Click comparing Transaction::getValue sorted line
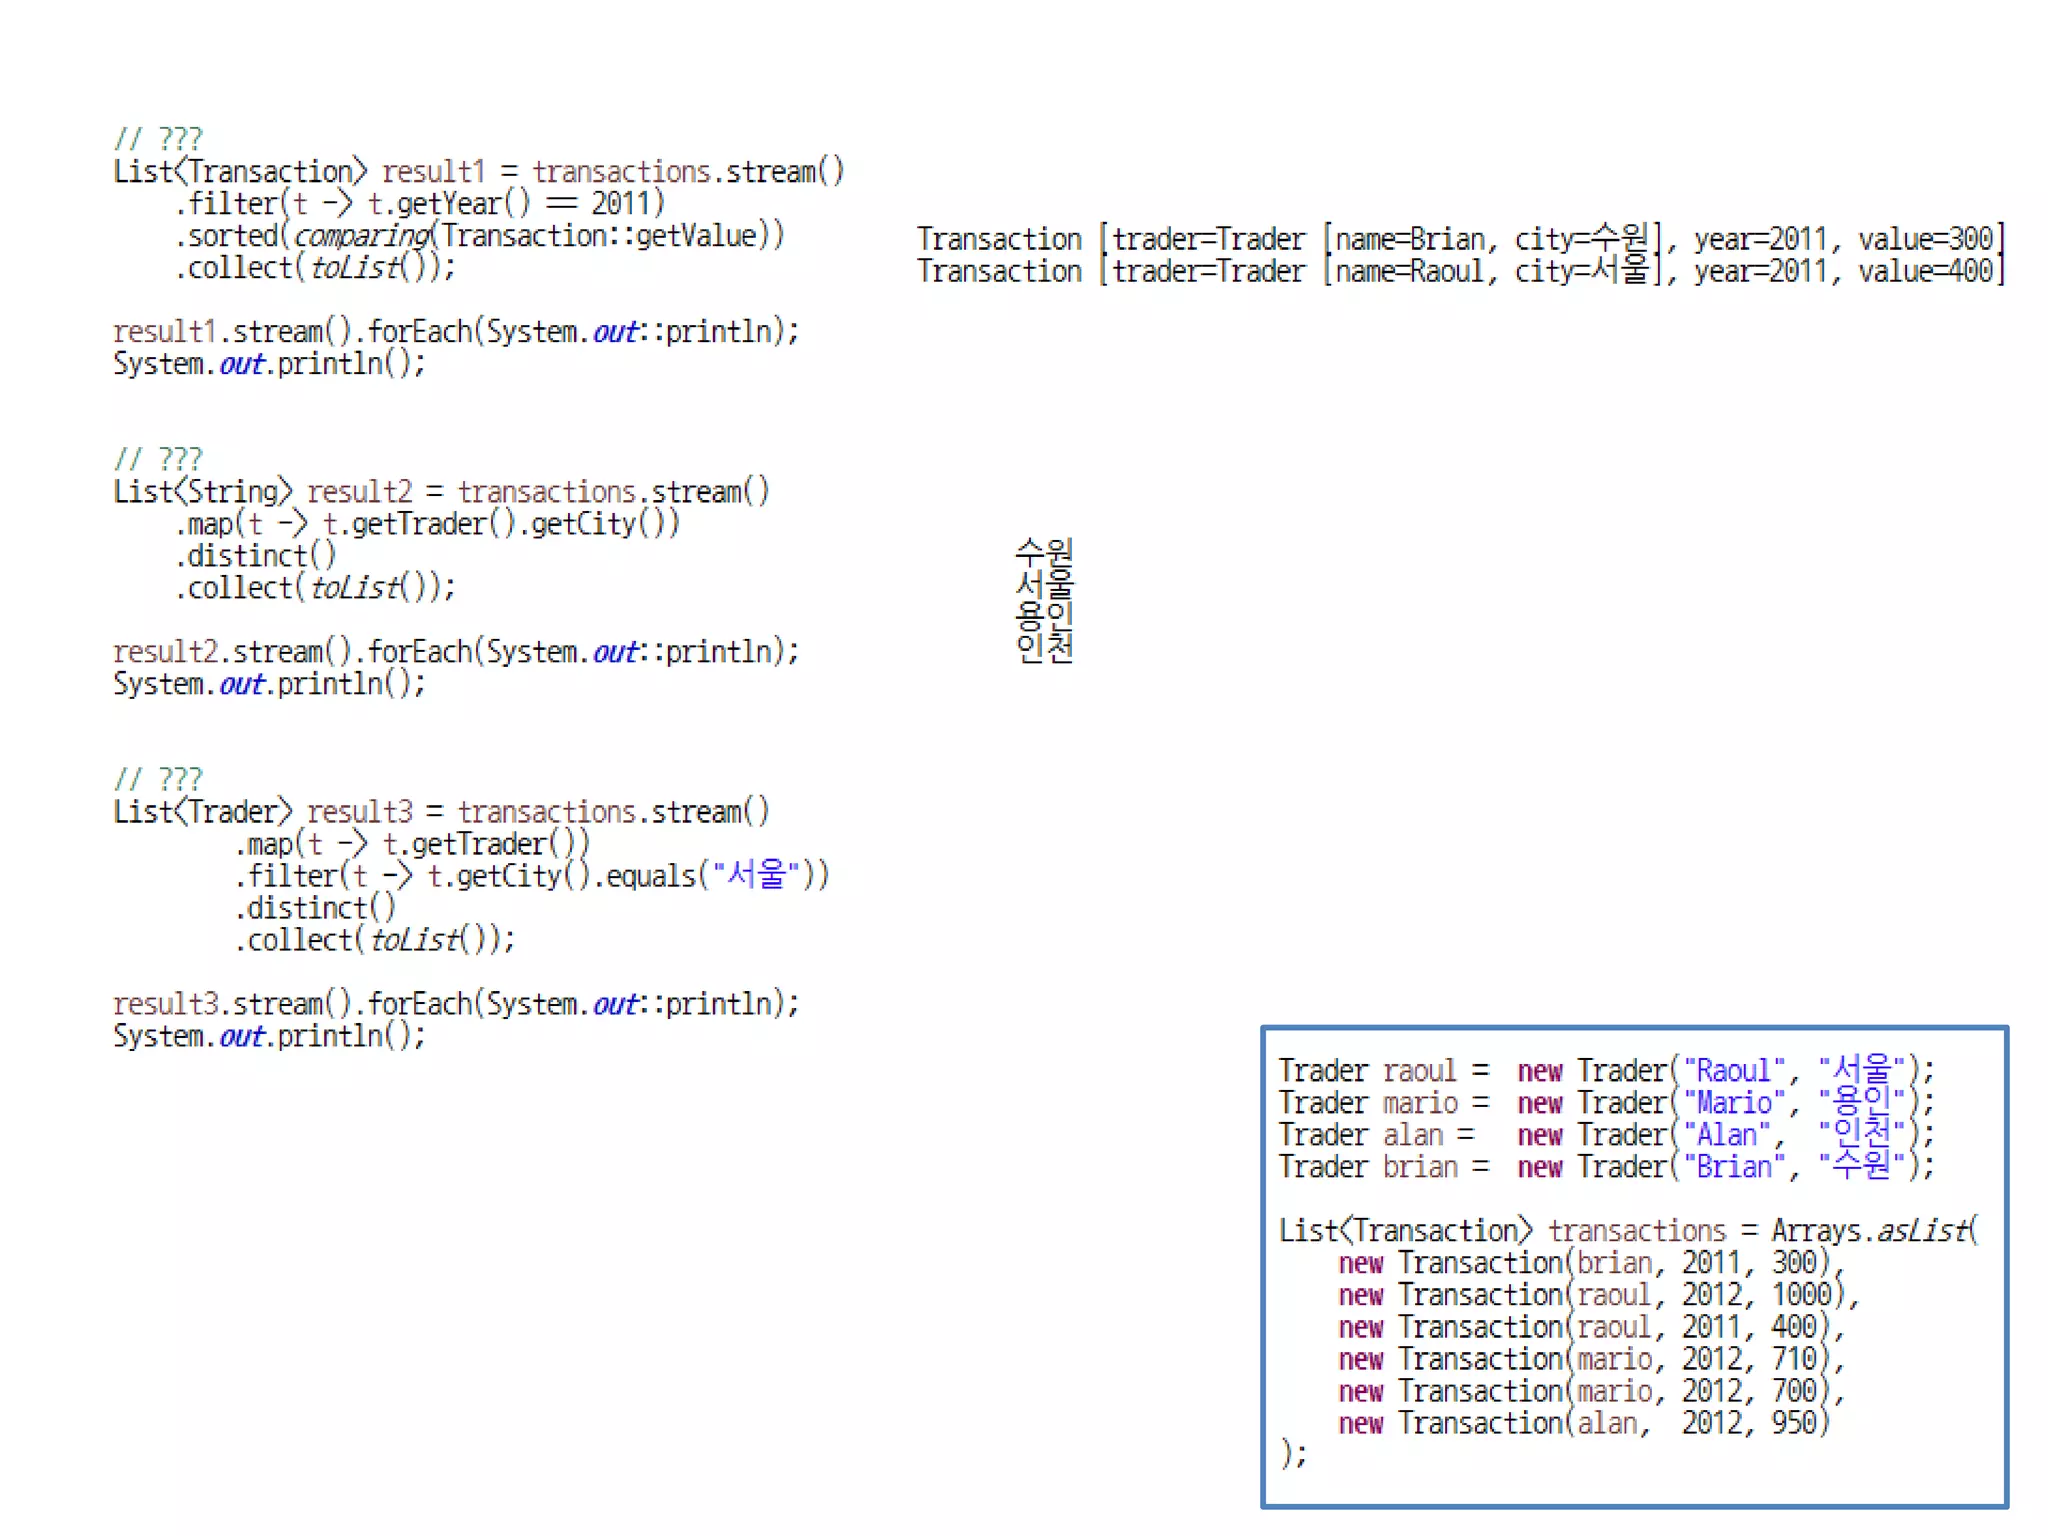This screenshot has width=2048, height=1536. (x=480, y=236)
